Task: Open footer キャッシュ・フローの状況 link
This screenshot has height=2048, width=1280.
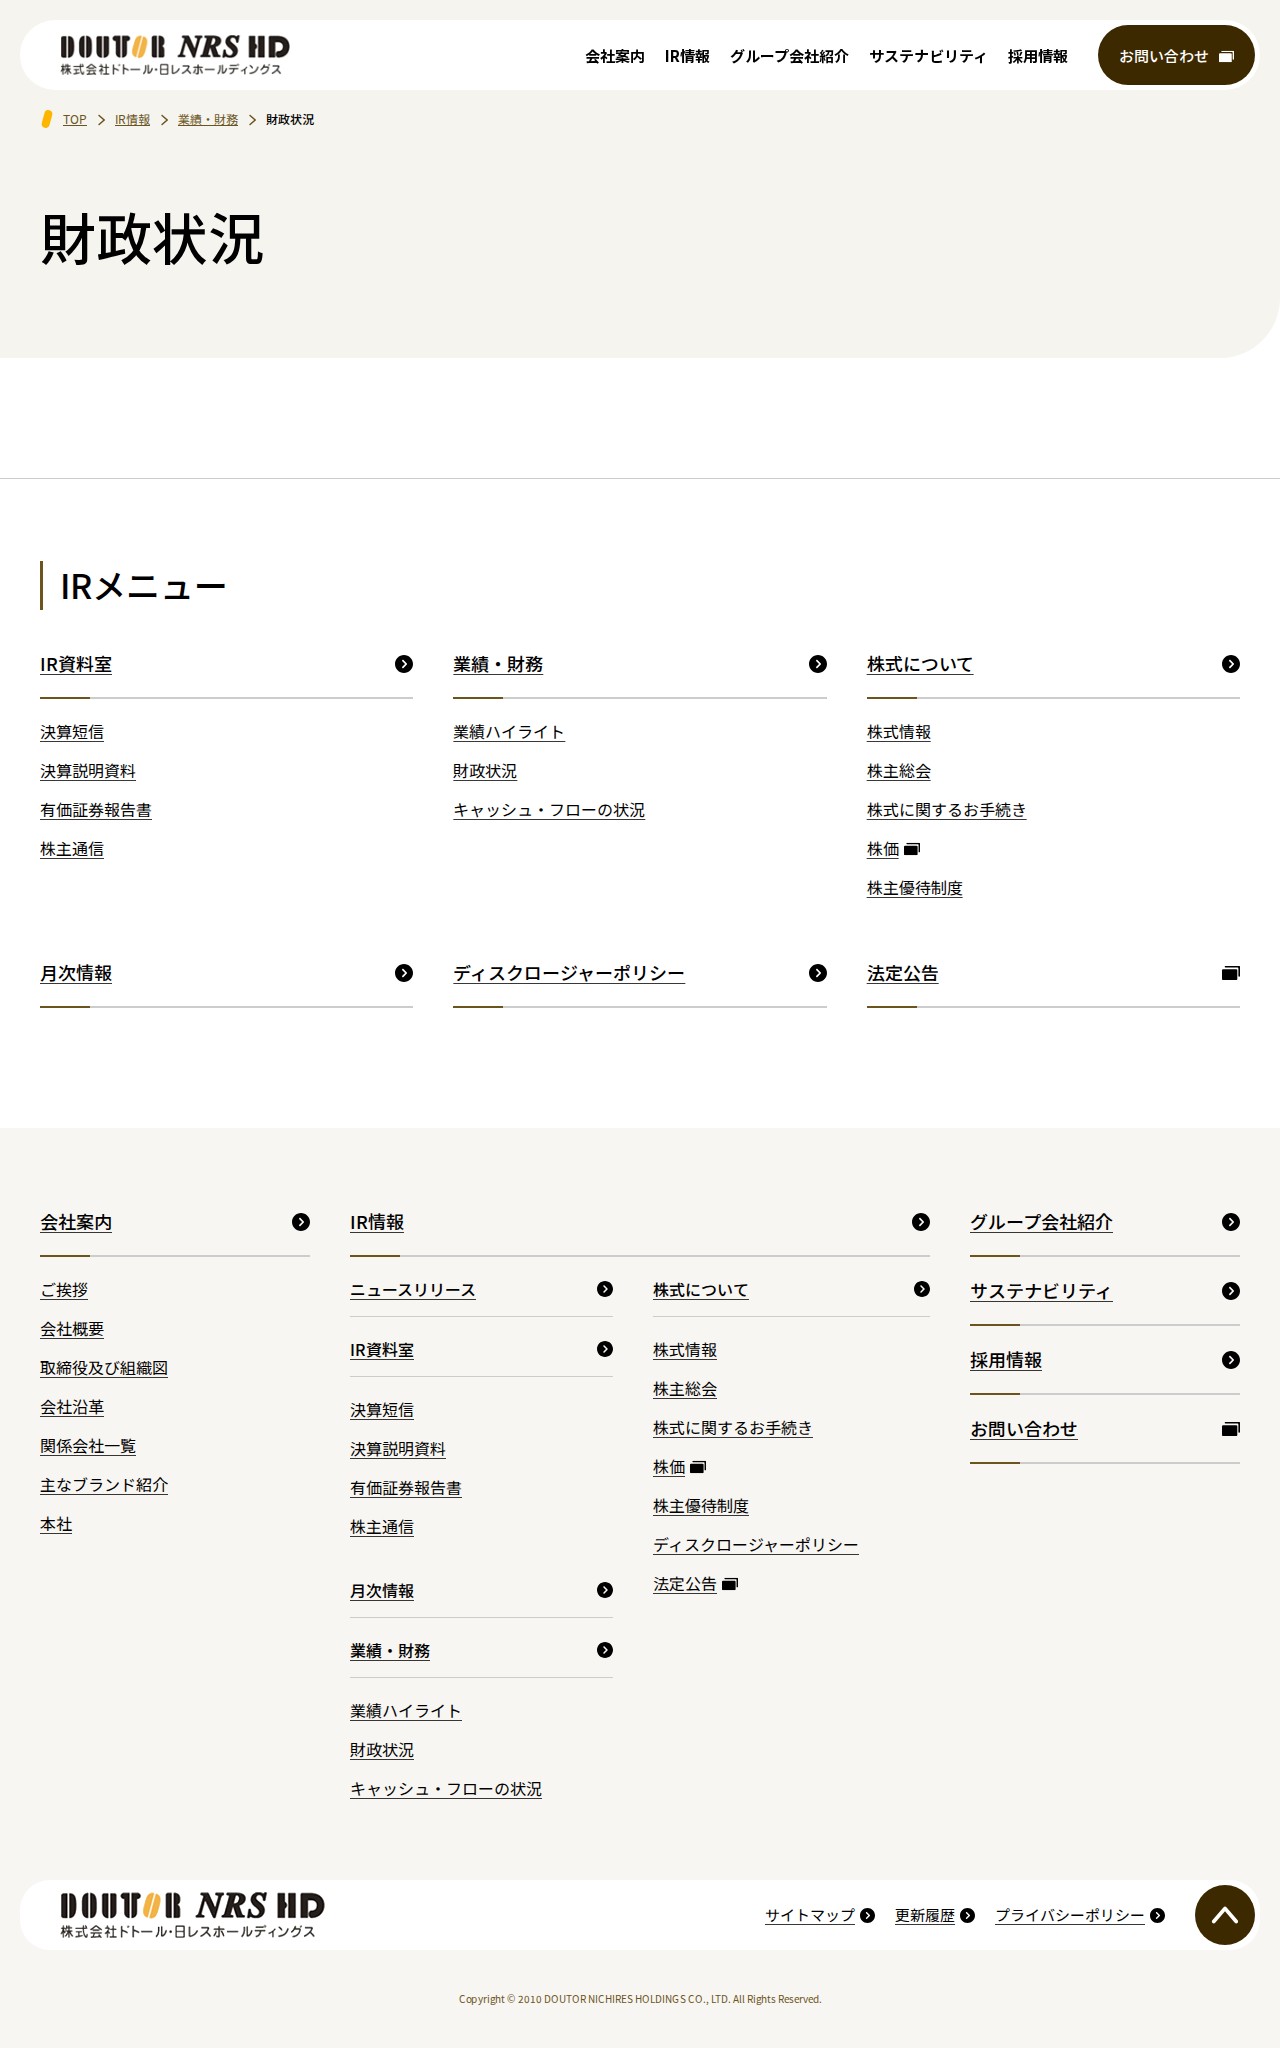Action: tap(446, 1789)
